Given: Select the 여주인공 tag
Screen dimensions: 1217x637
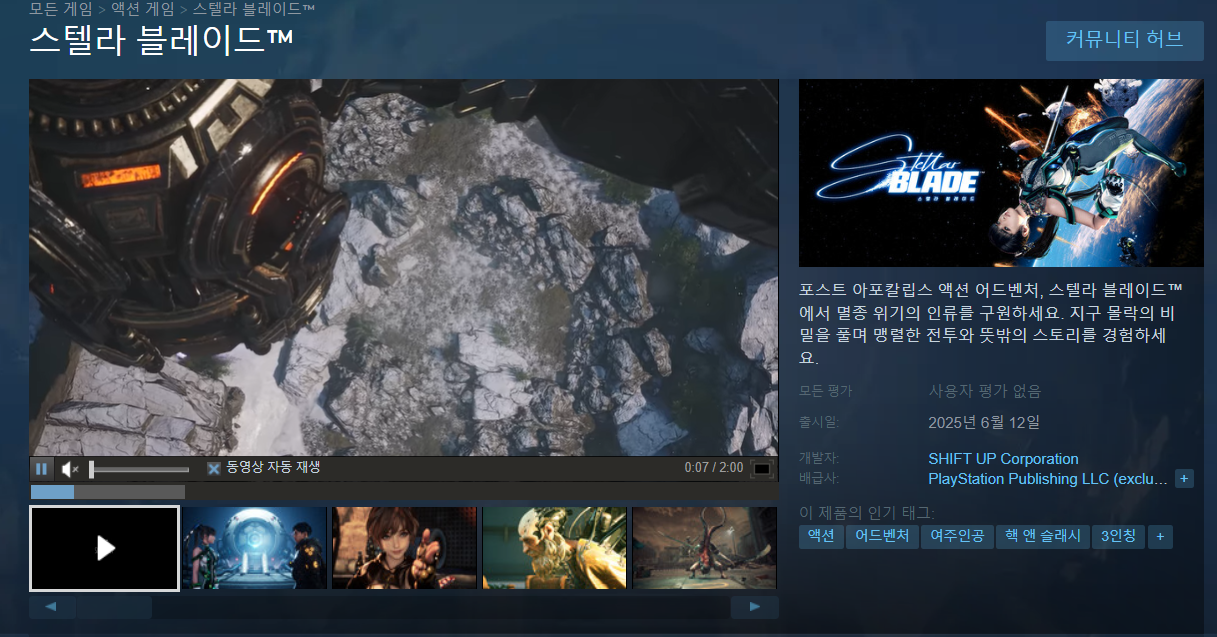Looking at the screenshot, I should tap(956, 537).
